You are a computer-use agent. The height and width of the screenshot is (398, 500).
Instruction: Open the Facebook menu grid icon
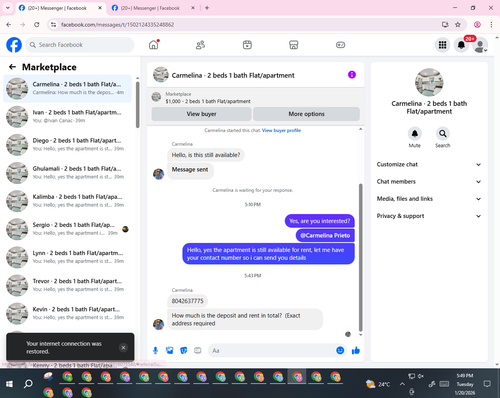tap(442, 45)
